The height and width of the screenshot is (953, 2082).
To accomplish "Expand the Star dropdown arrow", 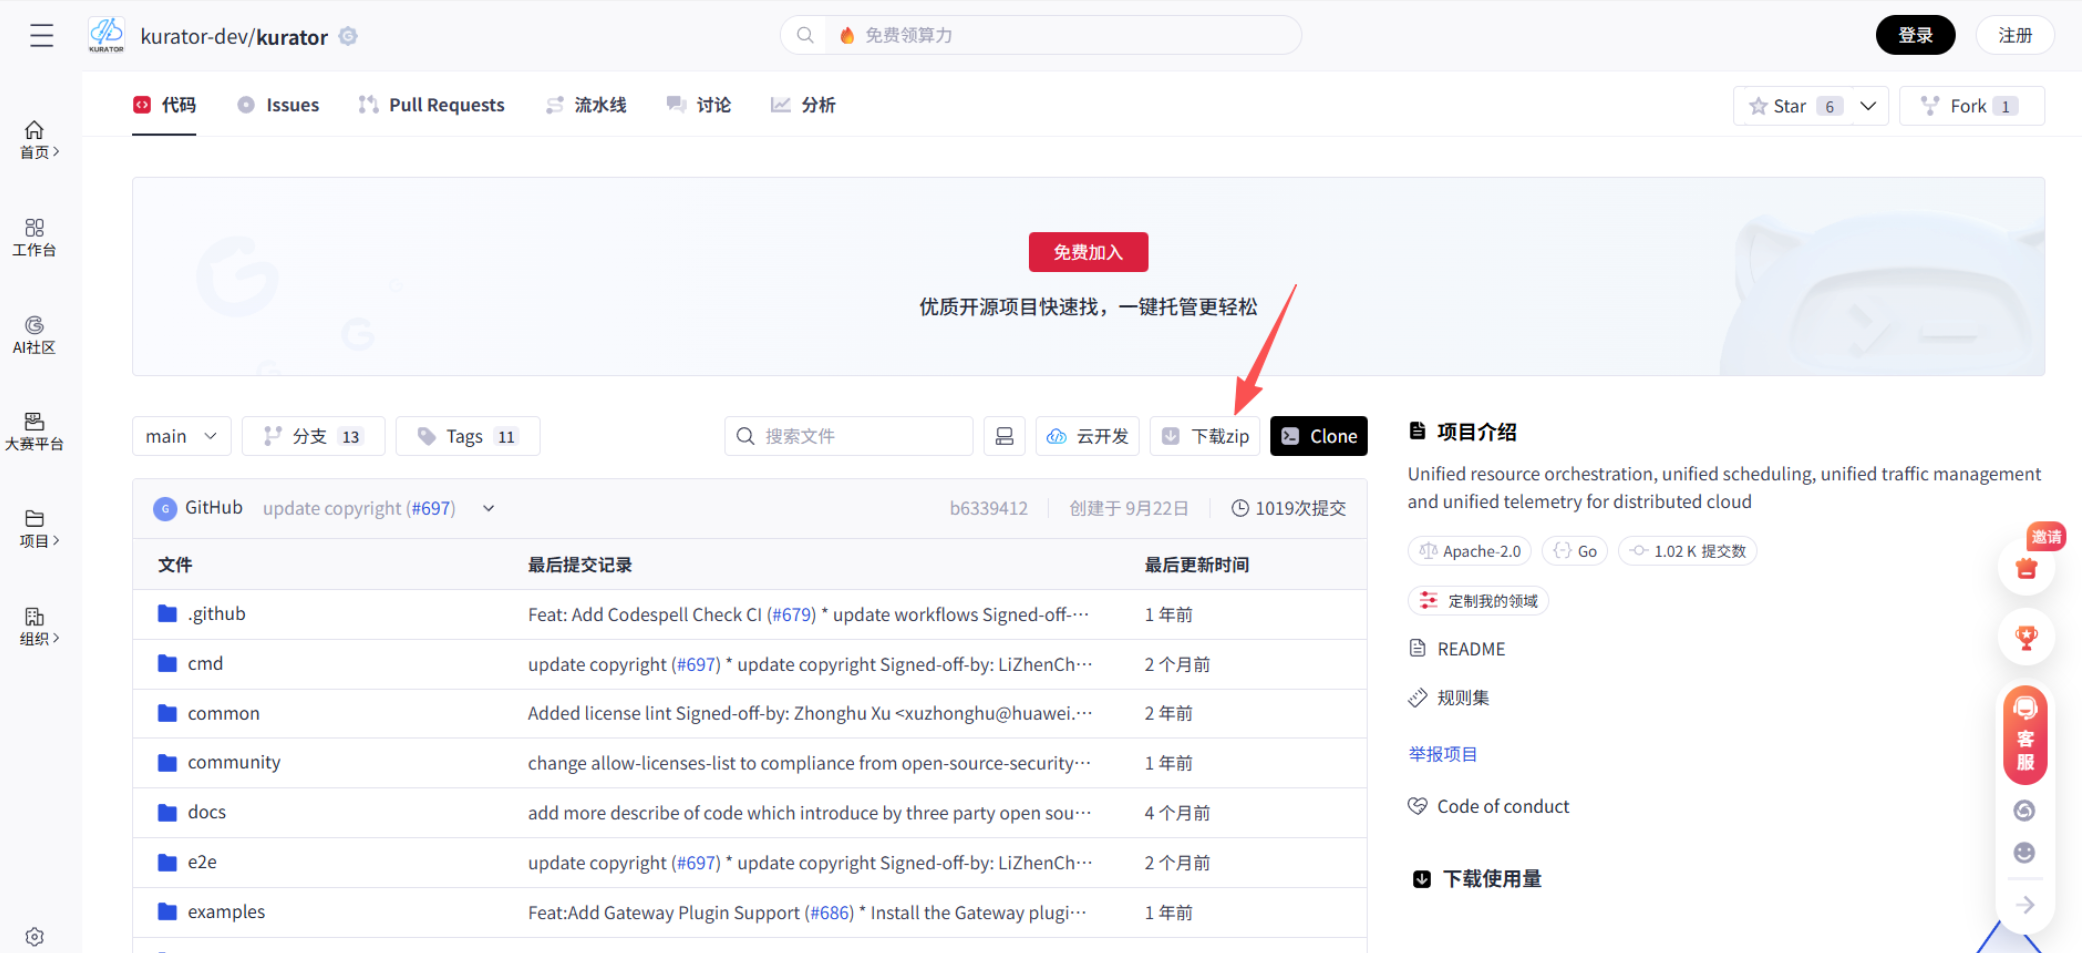I will point(1868,106).
